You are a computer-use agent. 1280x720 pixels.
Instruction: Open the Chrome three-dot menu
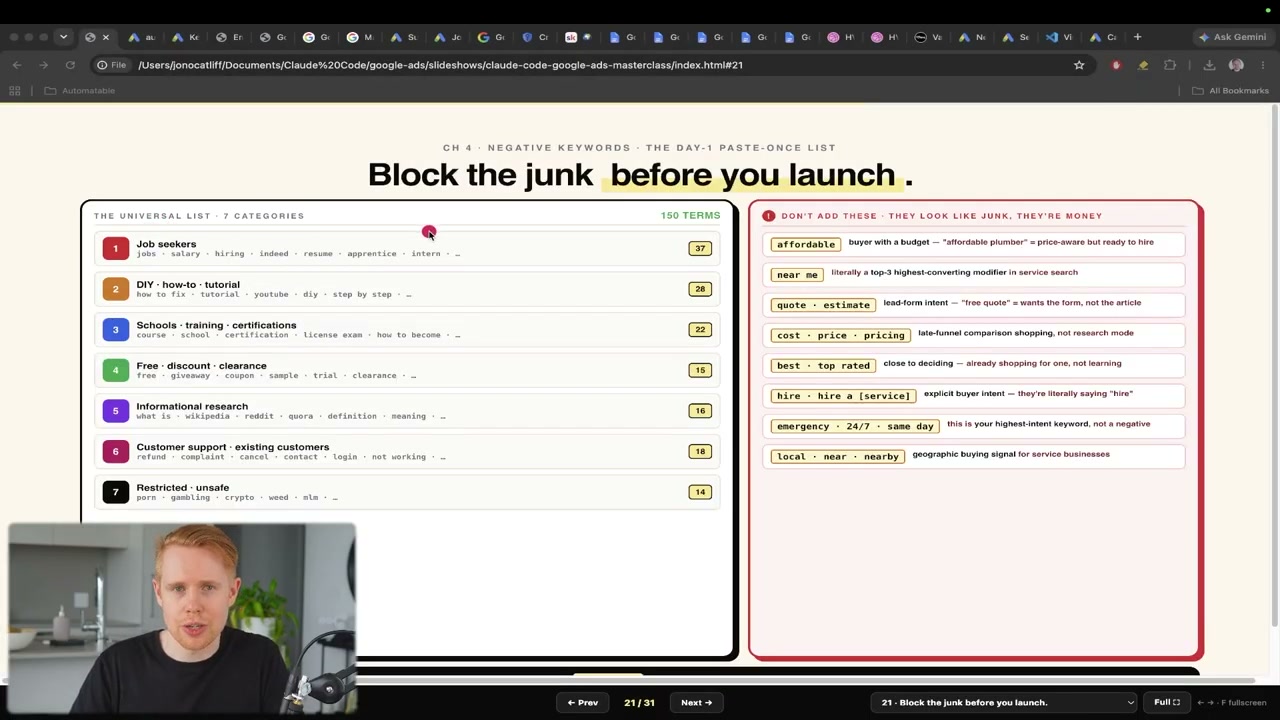pos(1264,65)
